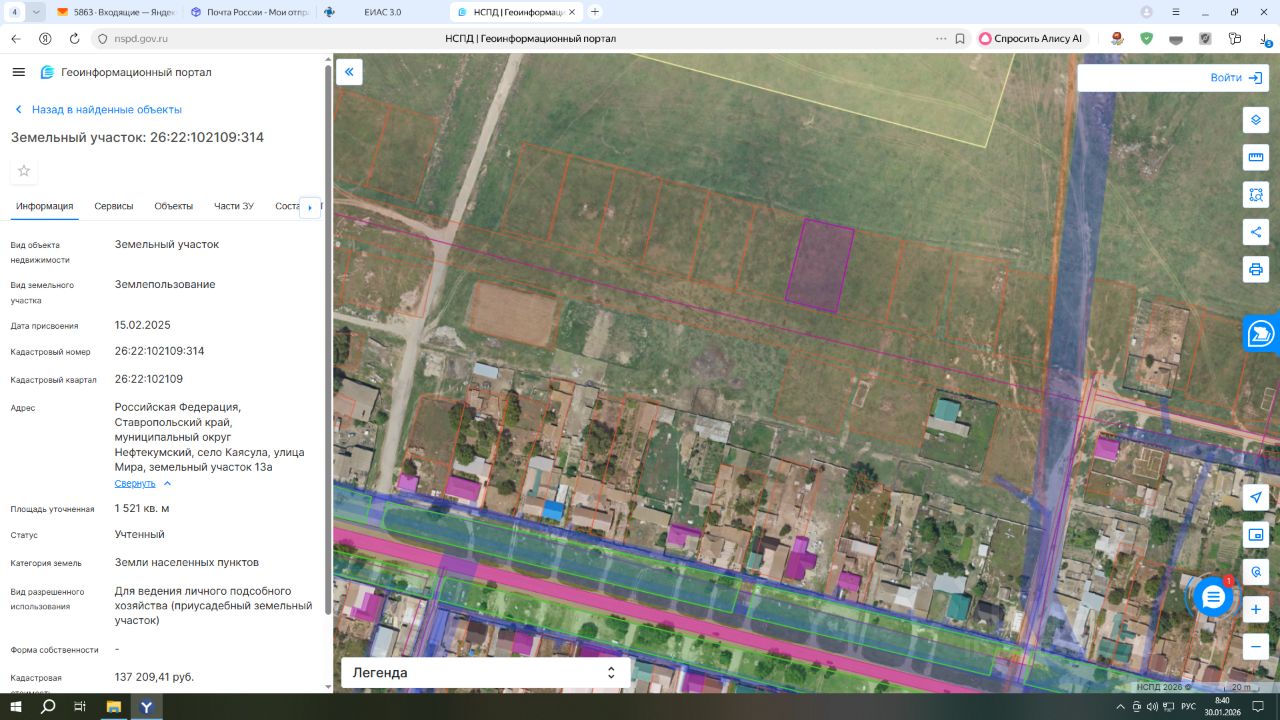This screenshot has width=1280, height=720.
Task: Open the tab group counter button
Action: tap(14, 12)
